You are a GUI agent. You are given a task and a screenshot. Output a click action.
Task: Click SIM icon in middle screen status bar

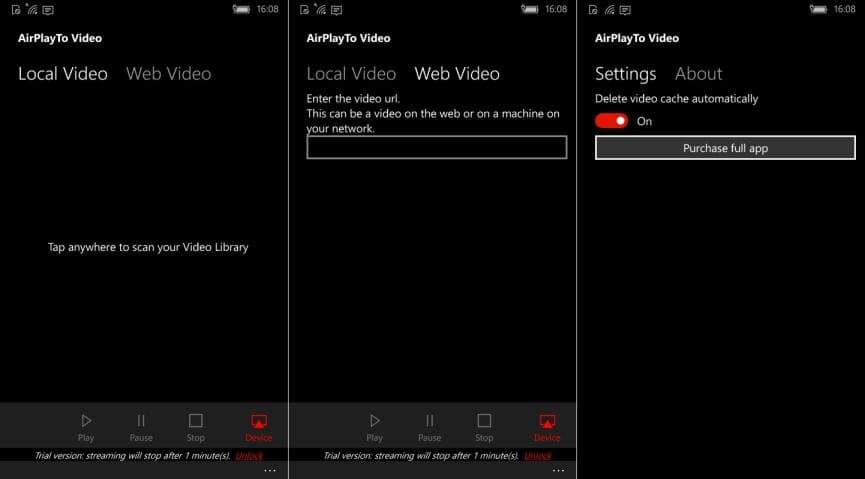(305, 10)
